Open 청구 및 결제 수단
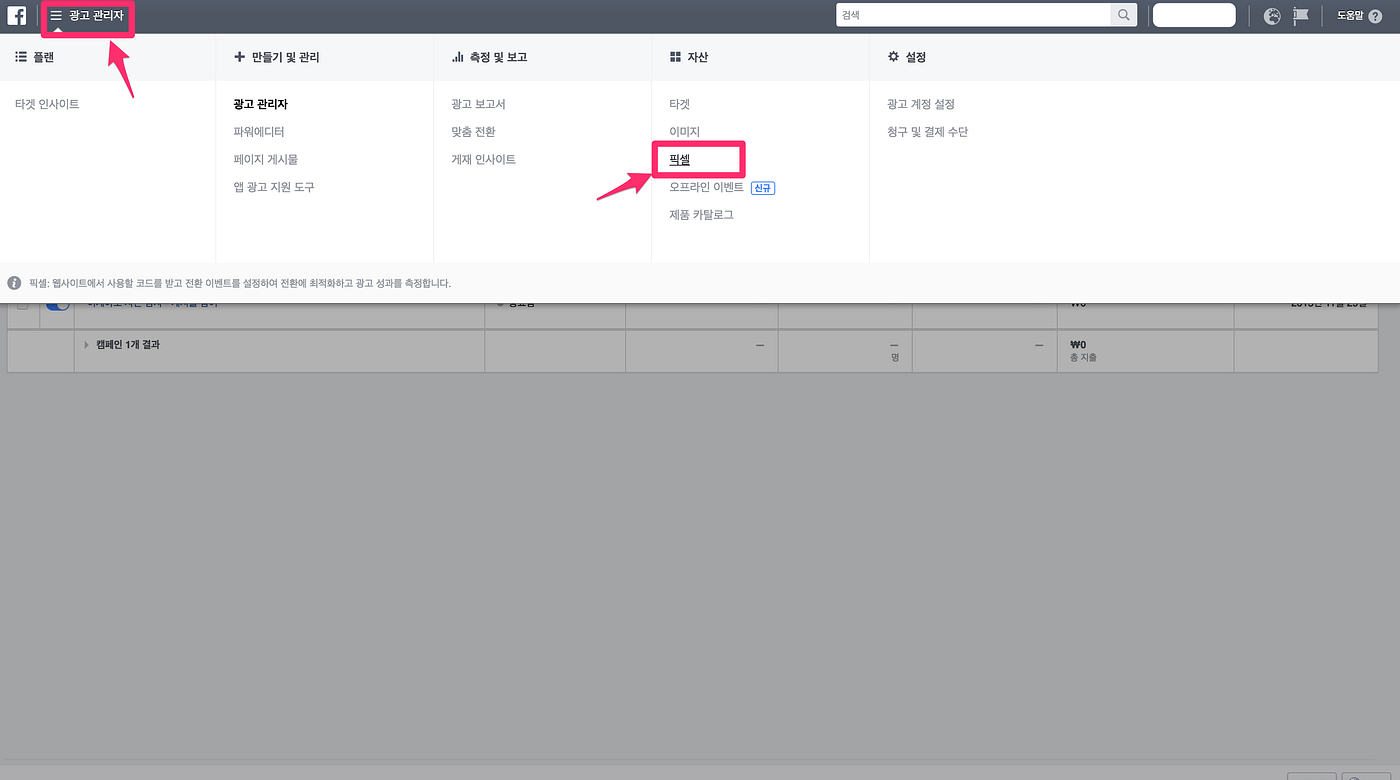The image size is (1400, 780). tap(927, 132)
